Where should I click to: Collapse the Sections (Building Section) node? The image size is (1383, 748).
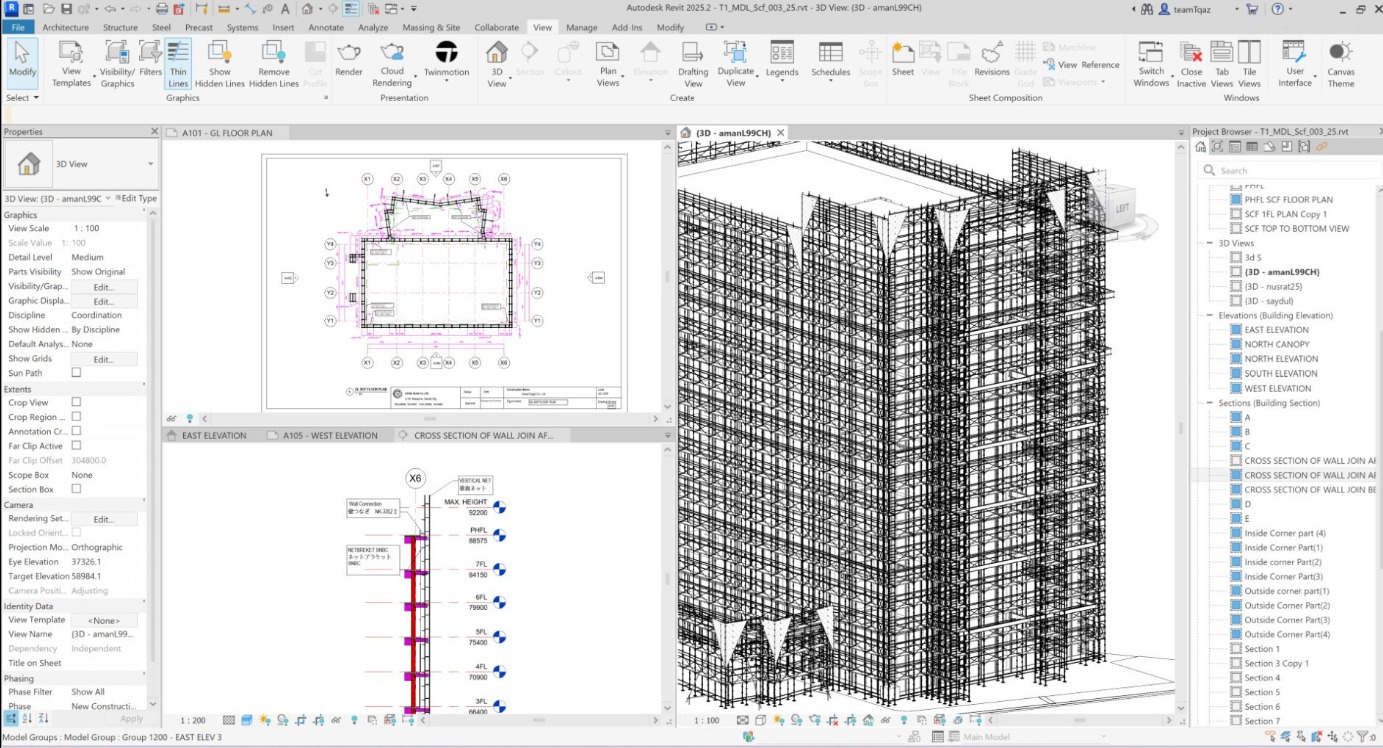pos(1210,403)
